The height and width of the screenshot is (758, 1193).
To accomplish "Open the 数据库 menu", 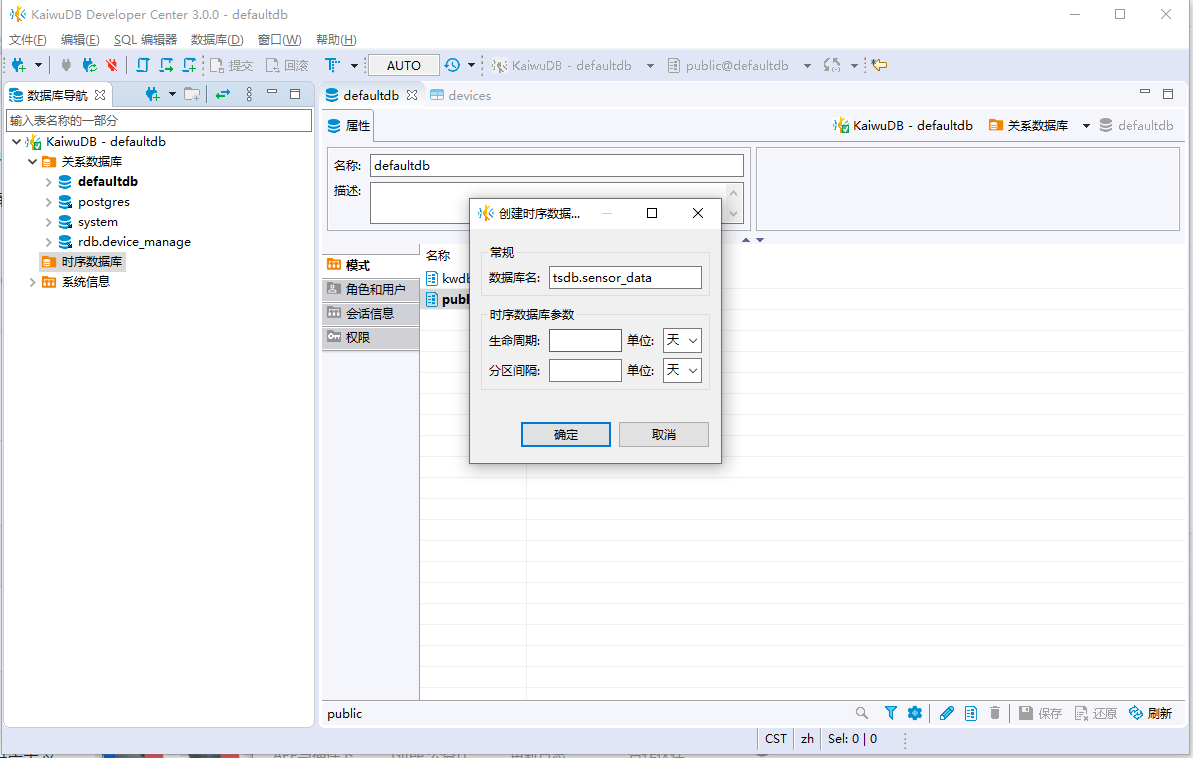I will (217, 40).
